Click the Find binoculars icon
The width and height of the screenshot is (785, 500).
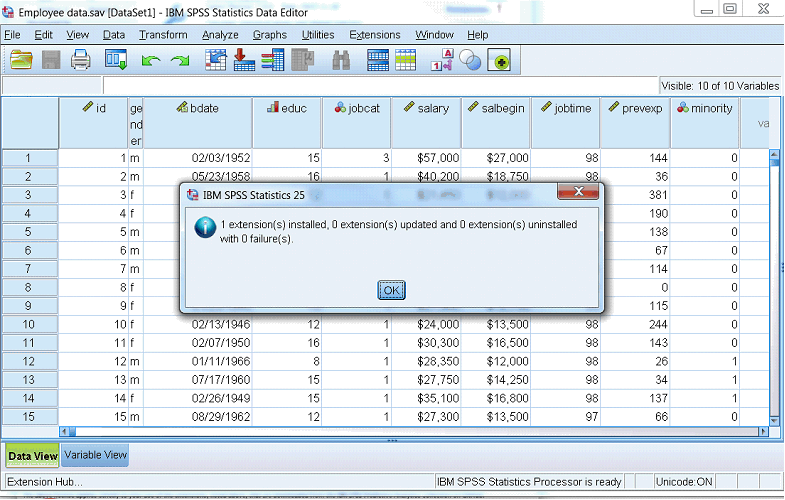341,60
